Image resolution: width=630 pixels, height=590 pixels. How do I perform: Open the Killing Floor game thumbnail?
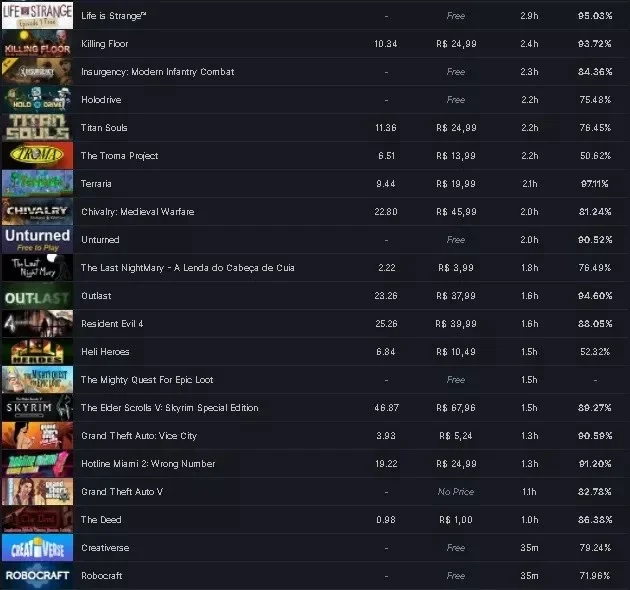coord(37,43)
